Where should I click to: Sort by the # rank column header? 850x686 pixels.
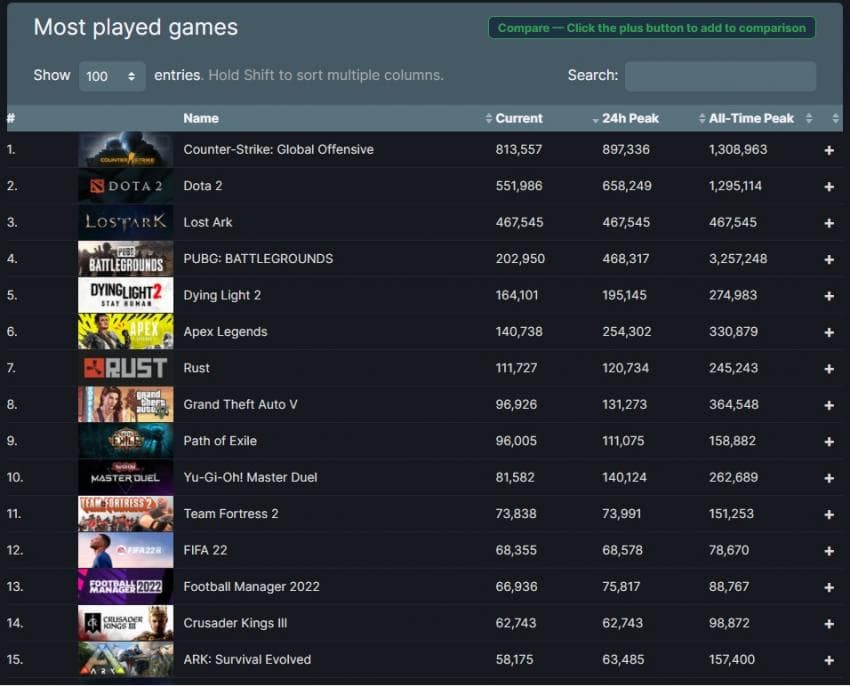click(11, 118)
